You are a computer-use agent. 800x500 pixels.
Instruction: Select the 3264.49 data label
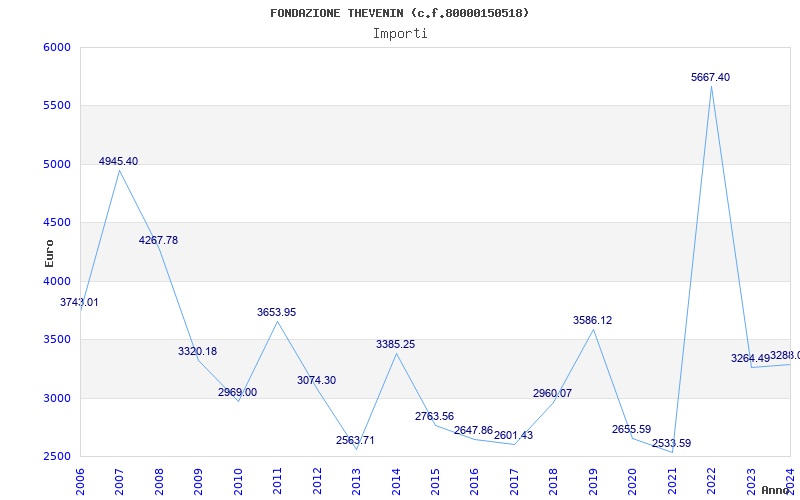click(750, 359)
